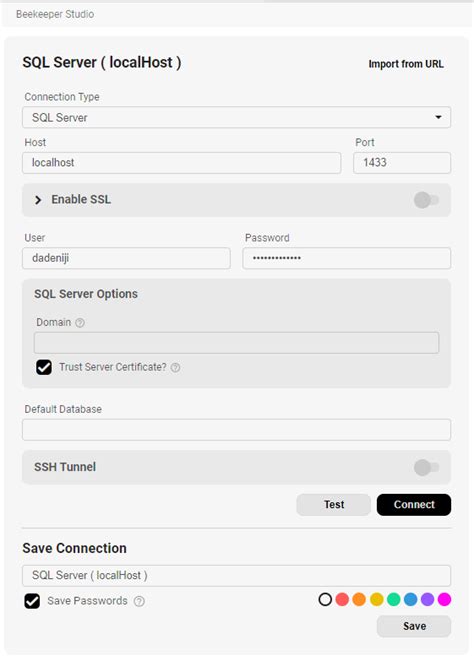Click the Domain help question-mark icon
The height and width of the screenshot is (661, 474).
click(80, 323)
